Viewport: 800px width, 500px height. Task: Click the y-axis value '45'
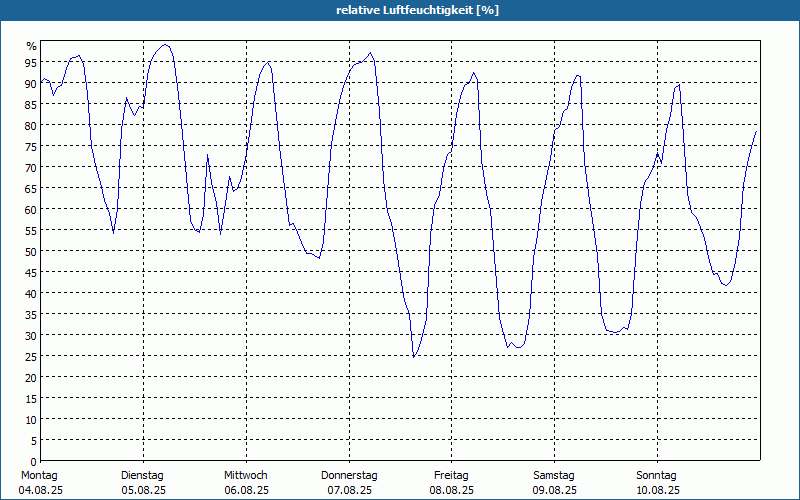tap(32, 272)
